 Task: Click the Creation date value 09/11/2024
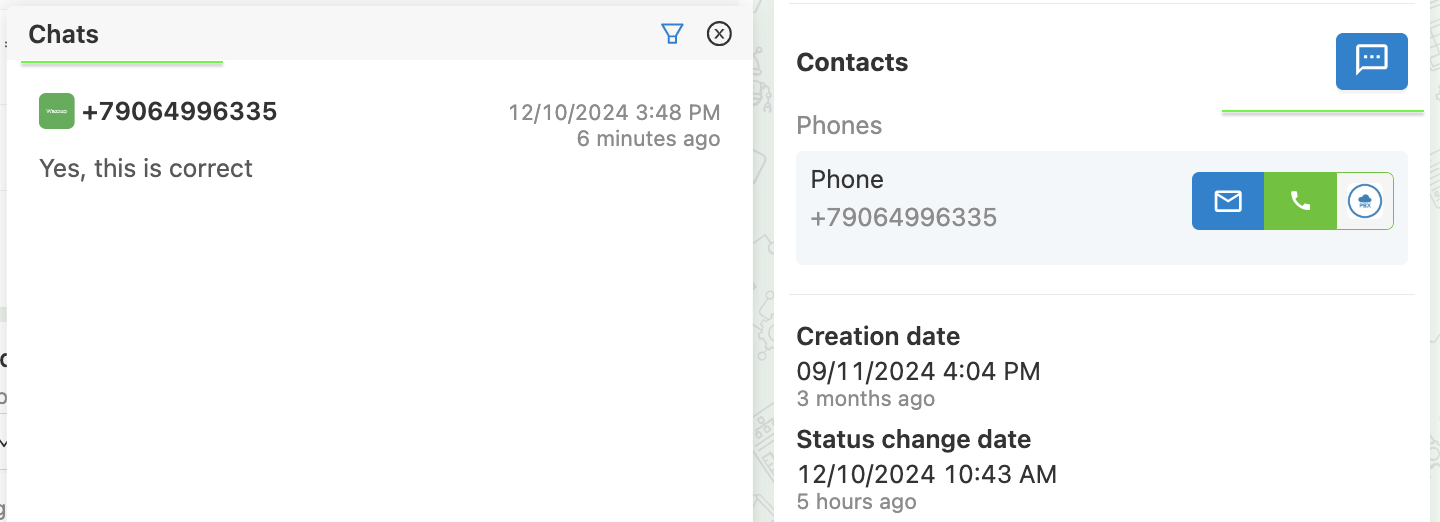918,372
